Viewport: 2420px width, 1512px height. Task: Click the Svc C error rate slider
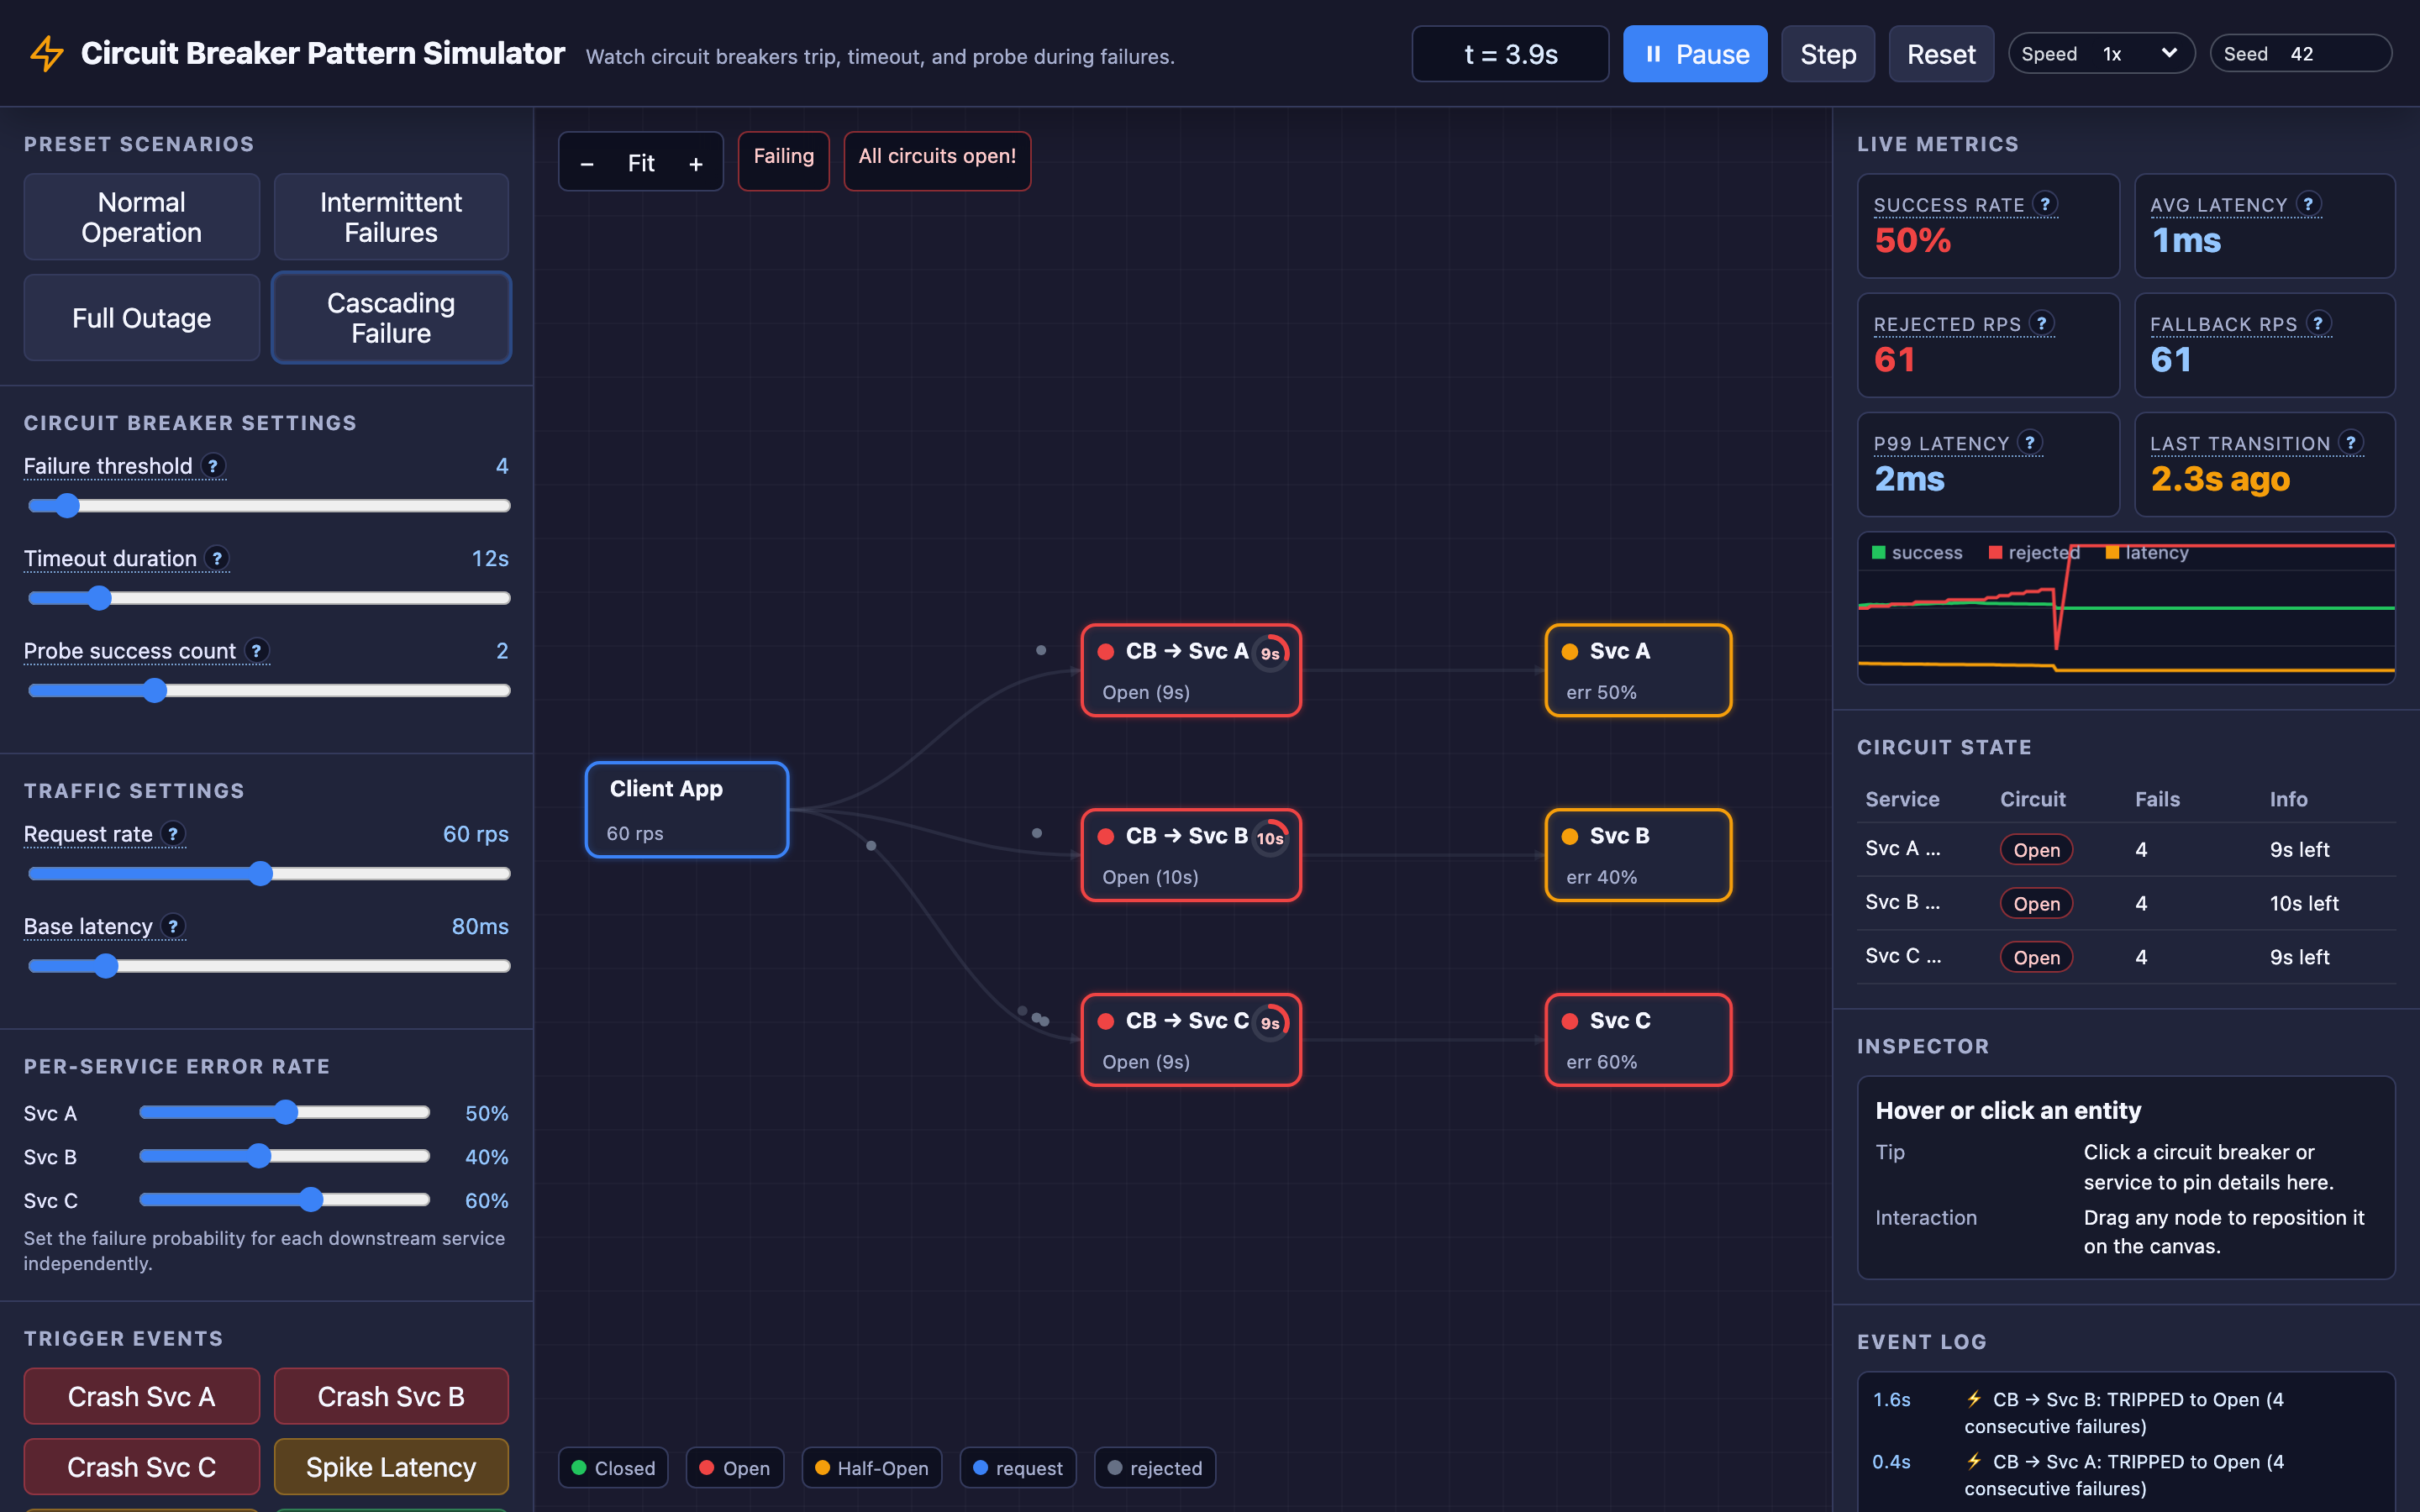click(284, 1199)
